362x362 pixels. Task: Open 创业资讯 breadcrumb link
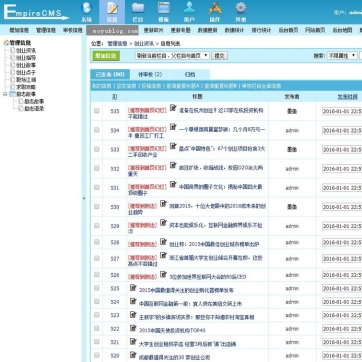[x=144, y=43]
